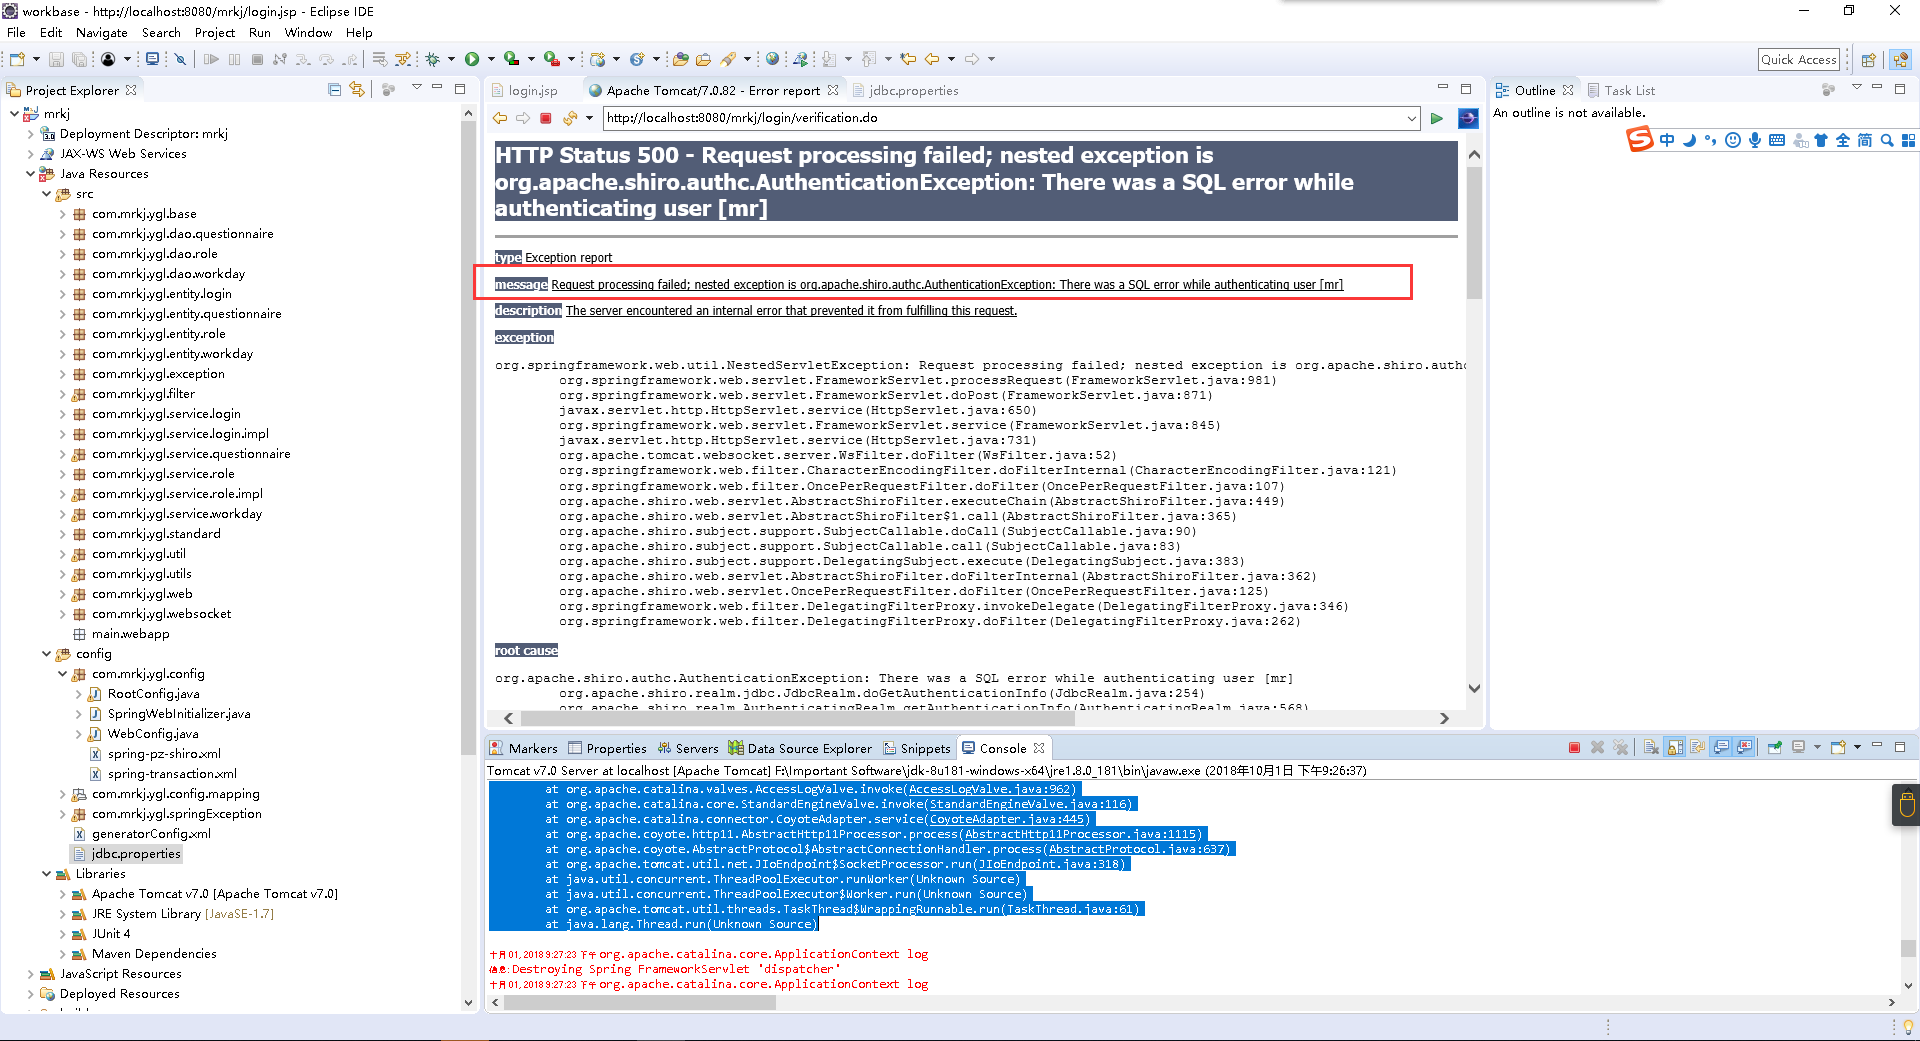Screen dimensions: 1920x1041
Task: Terminate the Tomcat process in Console
Action: [1574, 747]
